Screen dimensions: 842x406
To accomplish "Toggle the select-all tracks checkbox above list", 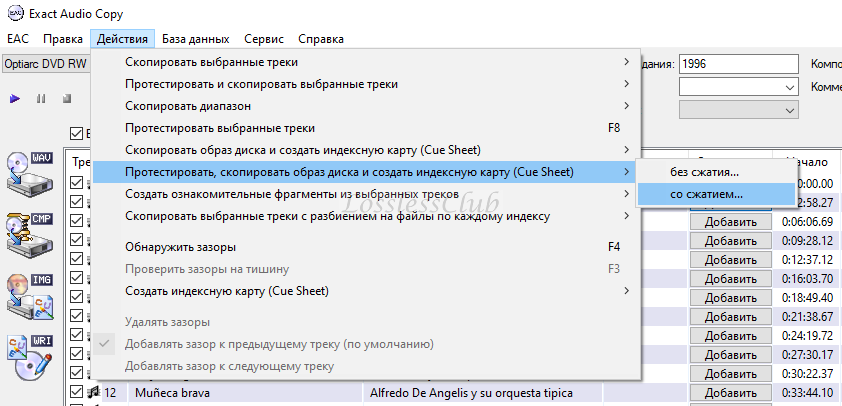I will point(77,133).
